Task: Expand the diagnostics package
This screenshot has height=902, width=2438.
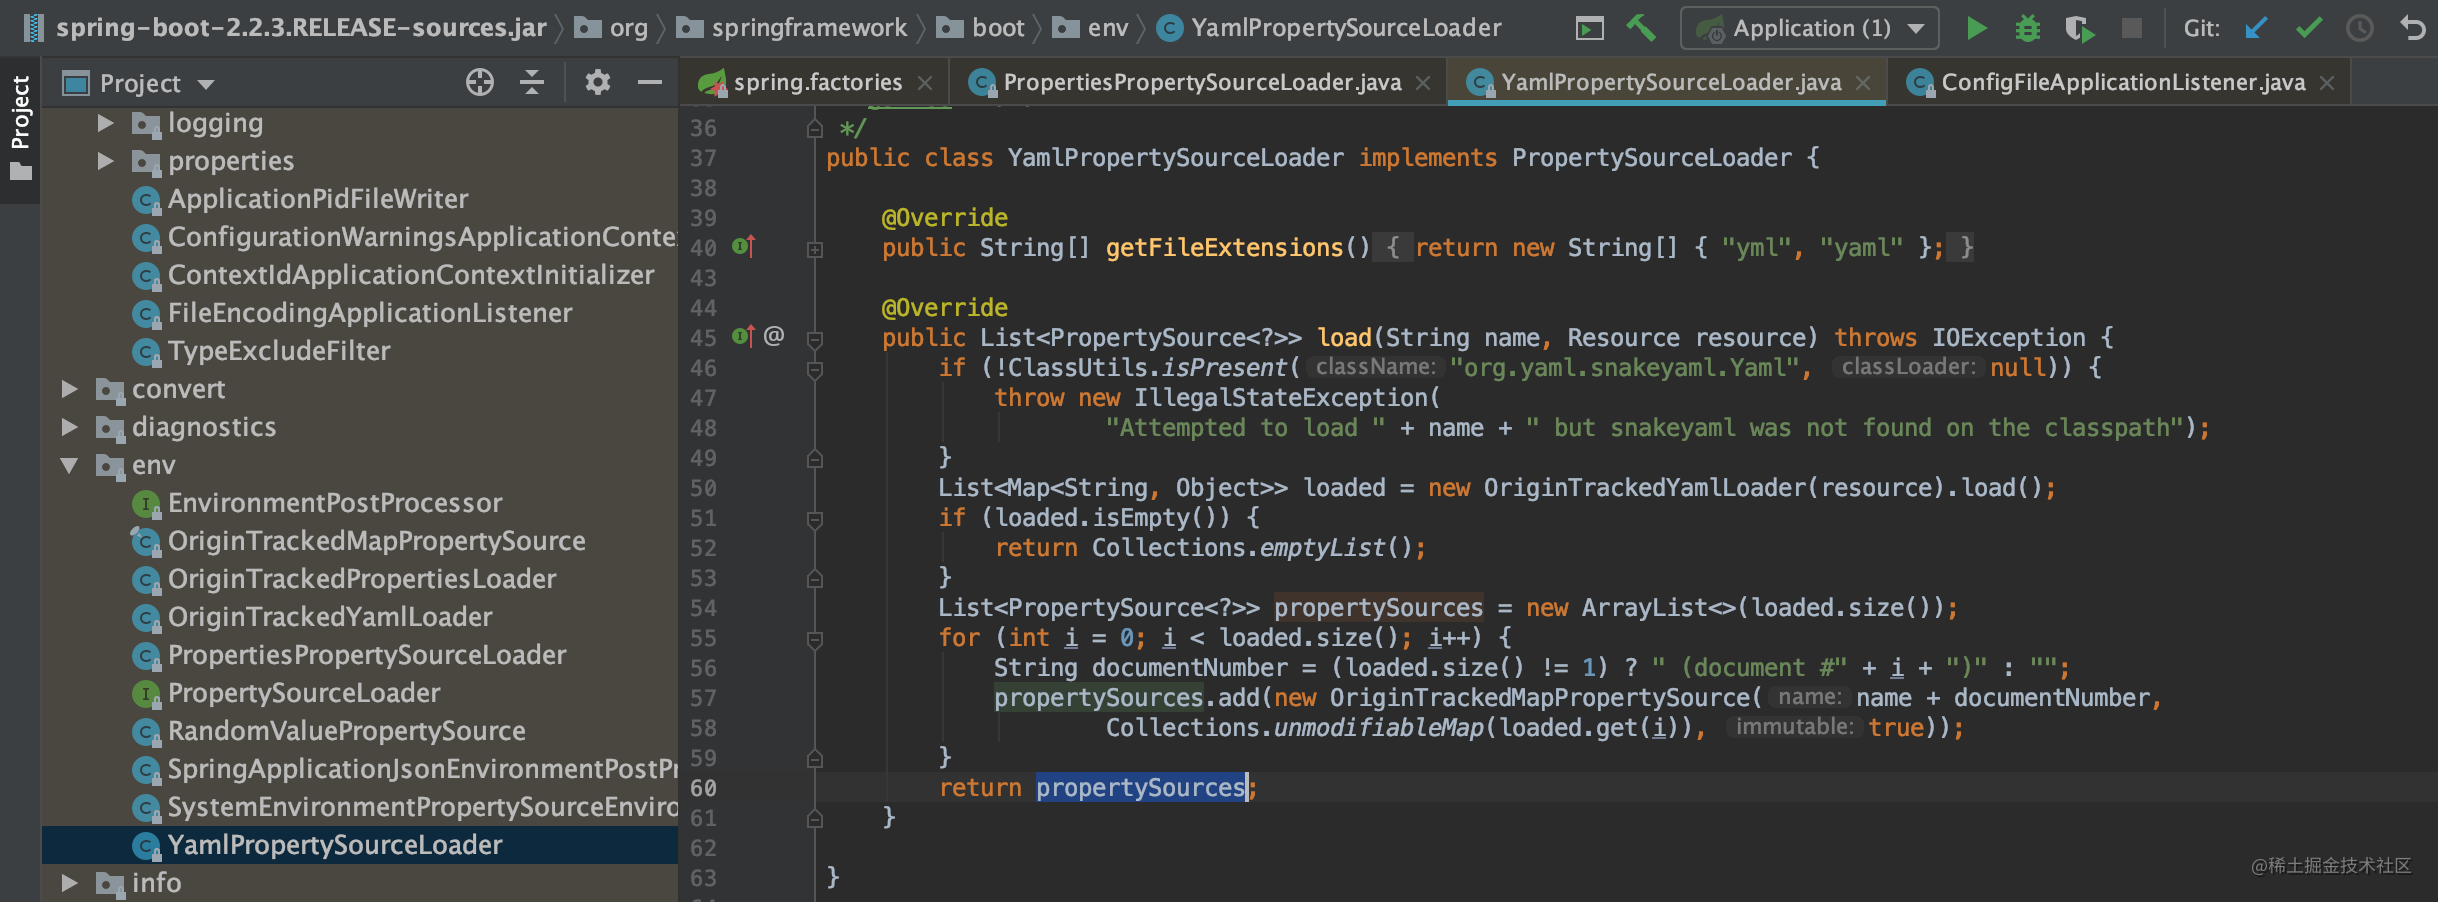Action: tap(69, 427)
